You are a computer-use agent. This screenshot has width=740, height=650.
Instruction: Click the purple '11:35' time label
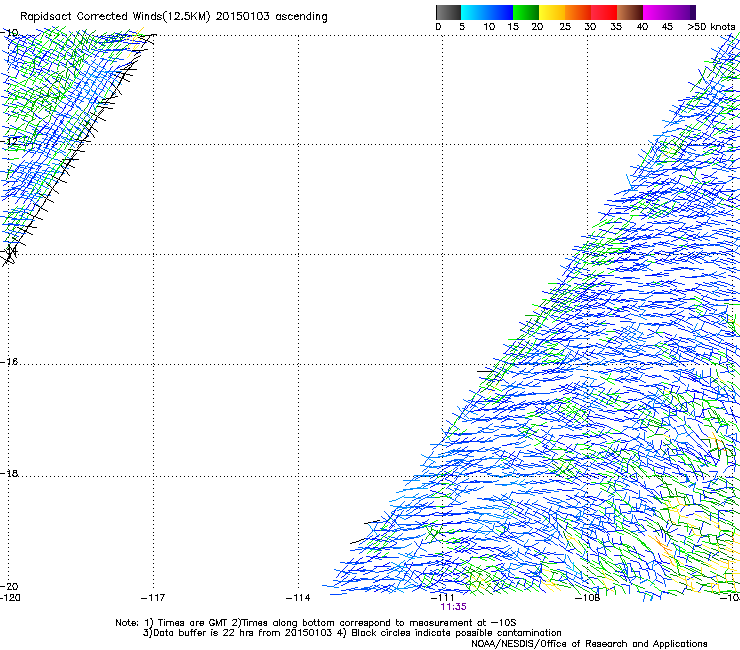pos(453,607)
